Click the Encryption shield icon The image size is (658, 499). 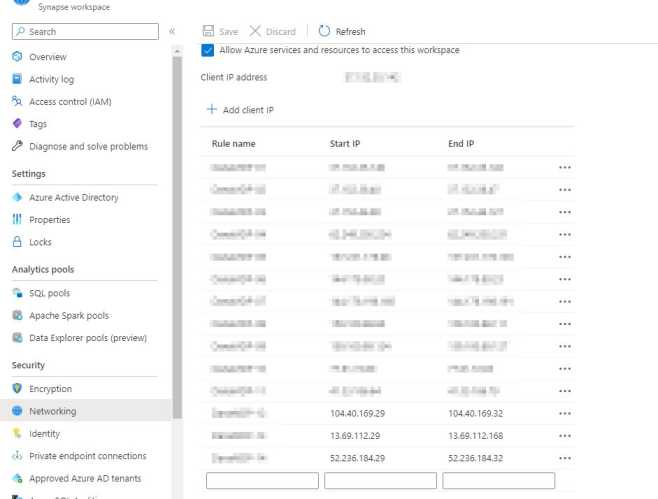pyautogui.click(x=17, y=388)
